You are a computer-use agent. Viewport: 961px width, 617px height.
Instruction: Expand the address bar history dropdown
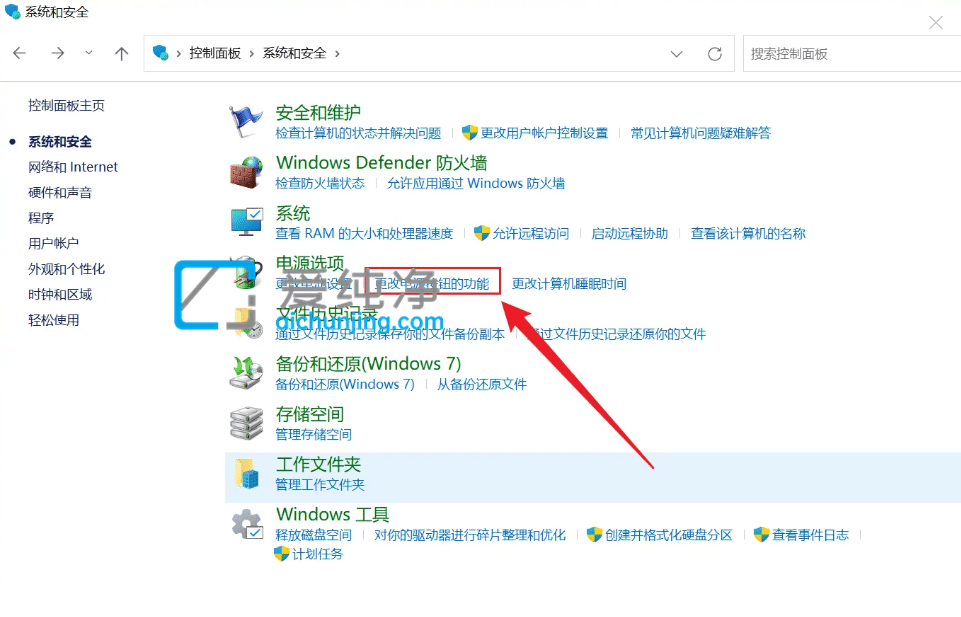[677, 54]
